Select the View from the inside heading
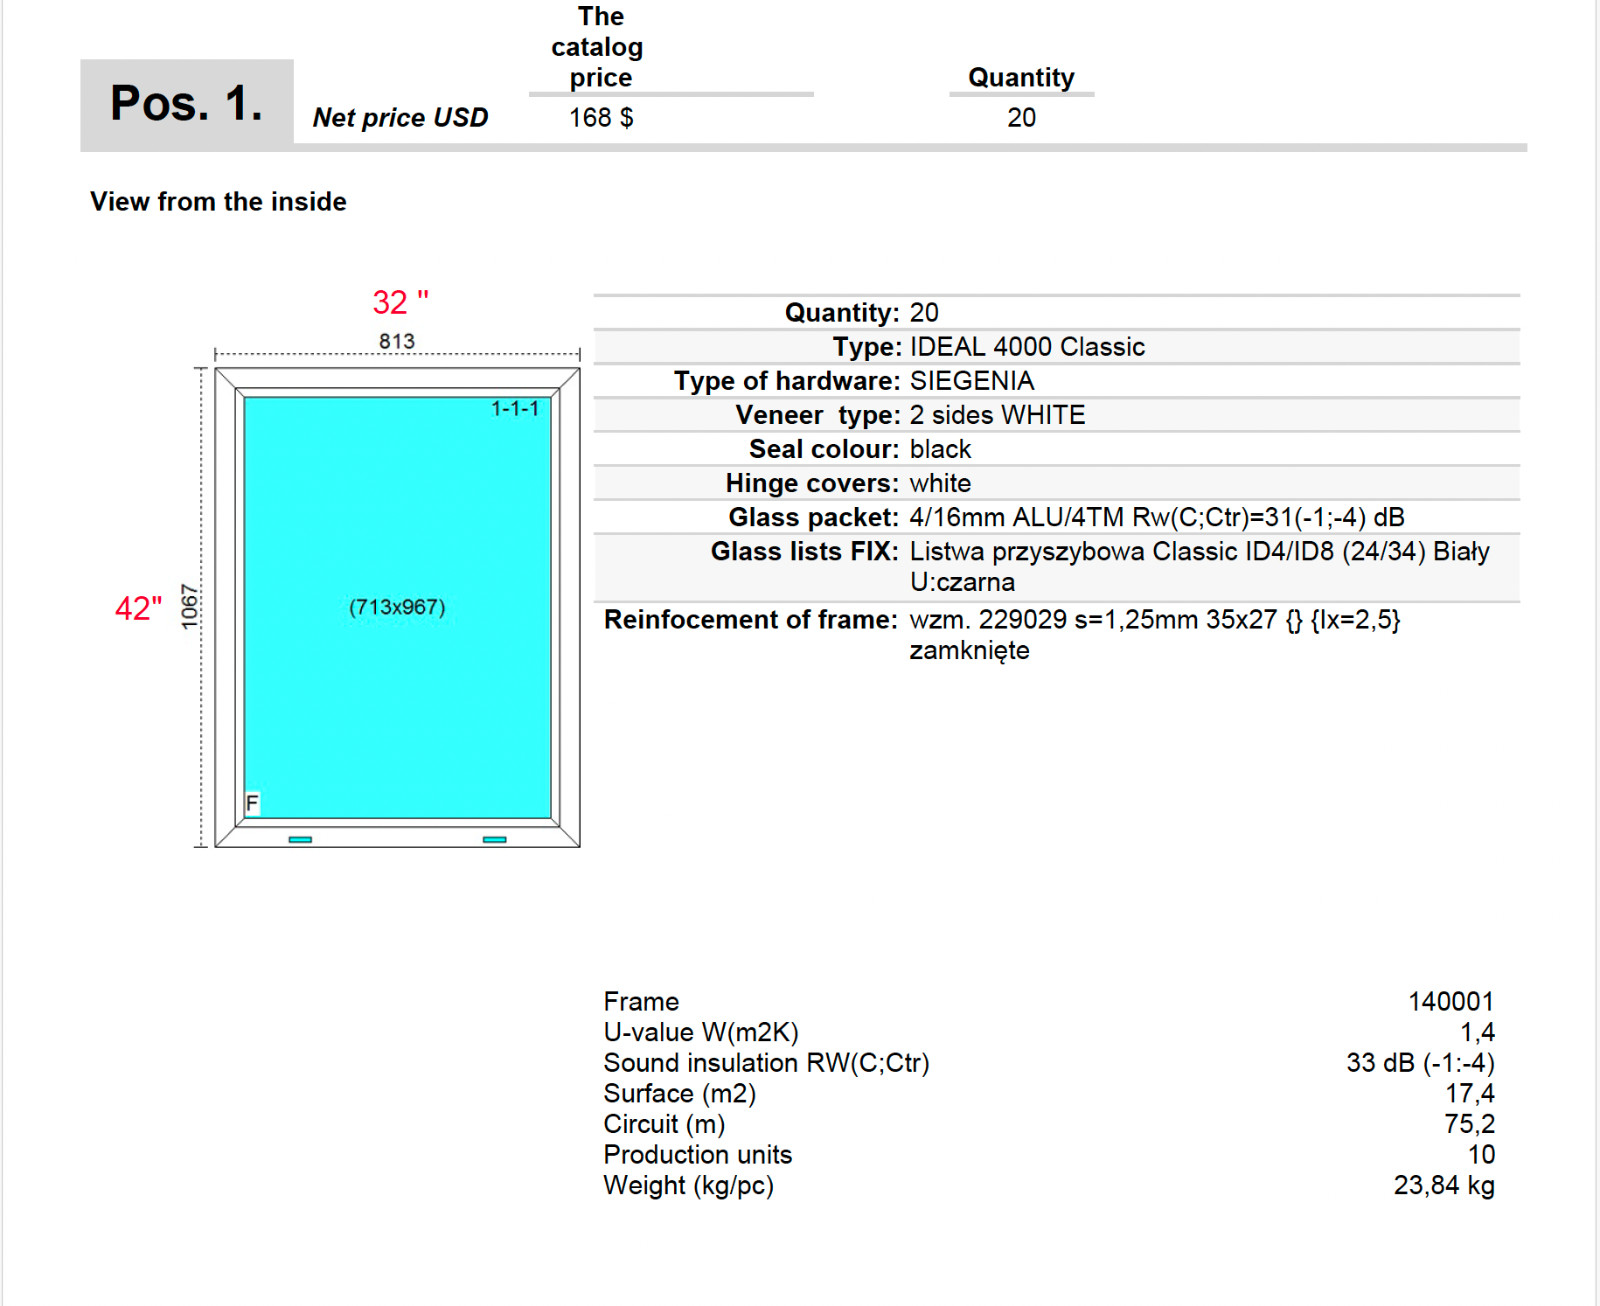1600x1306 pixels. click(219, 201)
